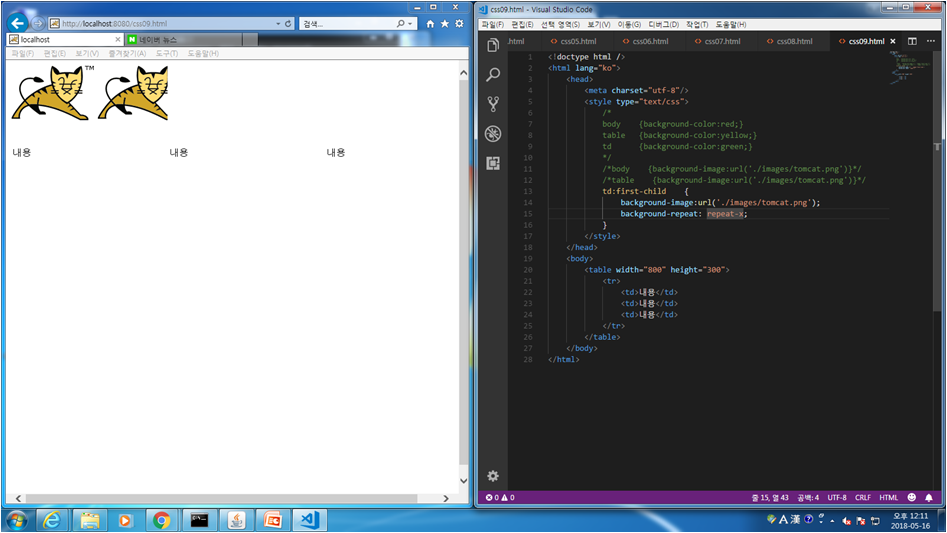This screenshot has height=533, width=947.
Task: Open the 도움말(H) menu in VS Code
Action: point(731,25)
